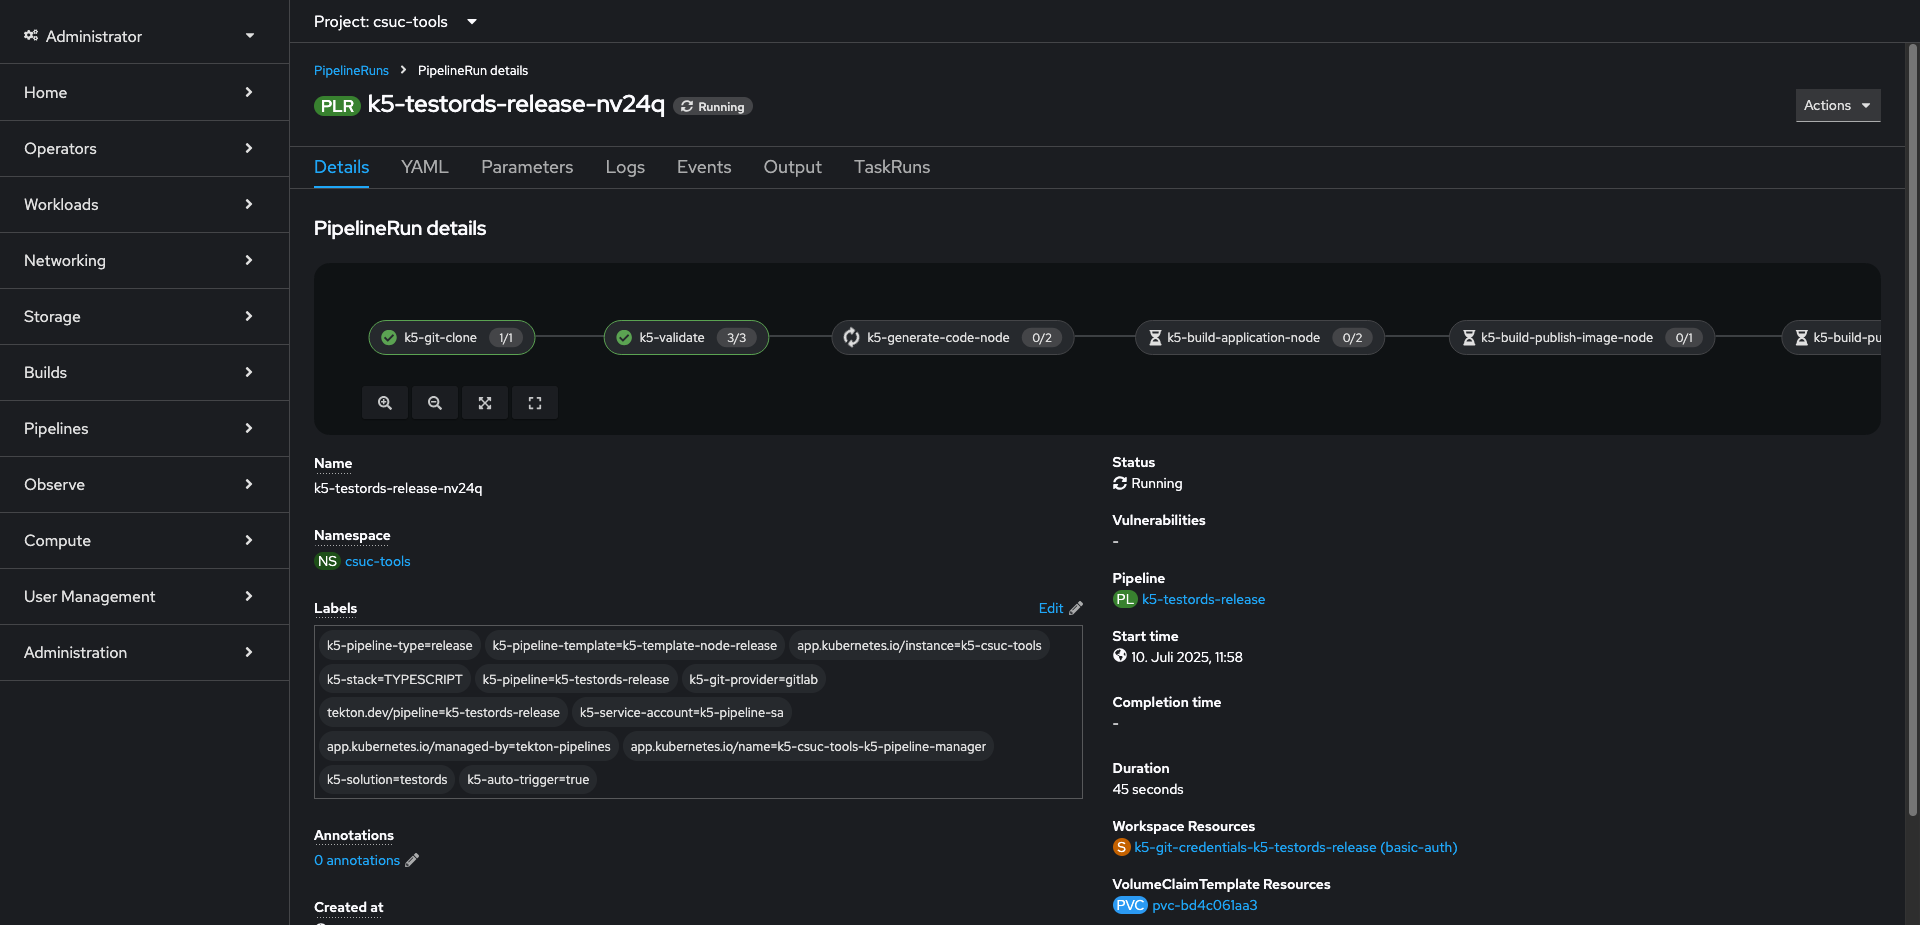
Task: Click the NS badge beside csuc-tools
Action: 326,561
